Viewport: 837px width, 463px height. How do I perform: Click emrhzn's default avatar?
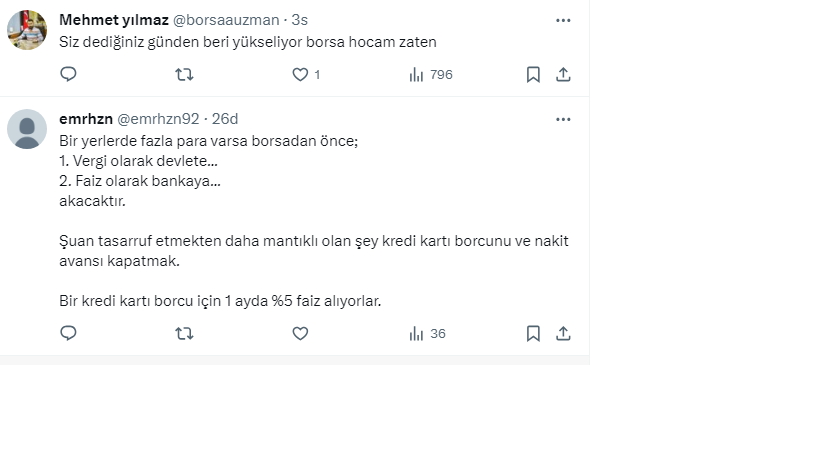click(x=27, y=129)
